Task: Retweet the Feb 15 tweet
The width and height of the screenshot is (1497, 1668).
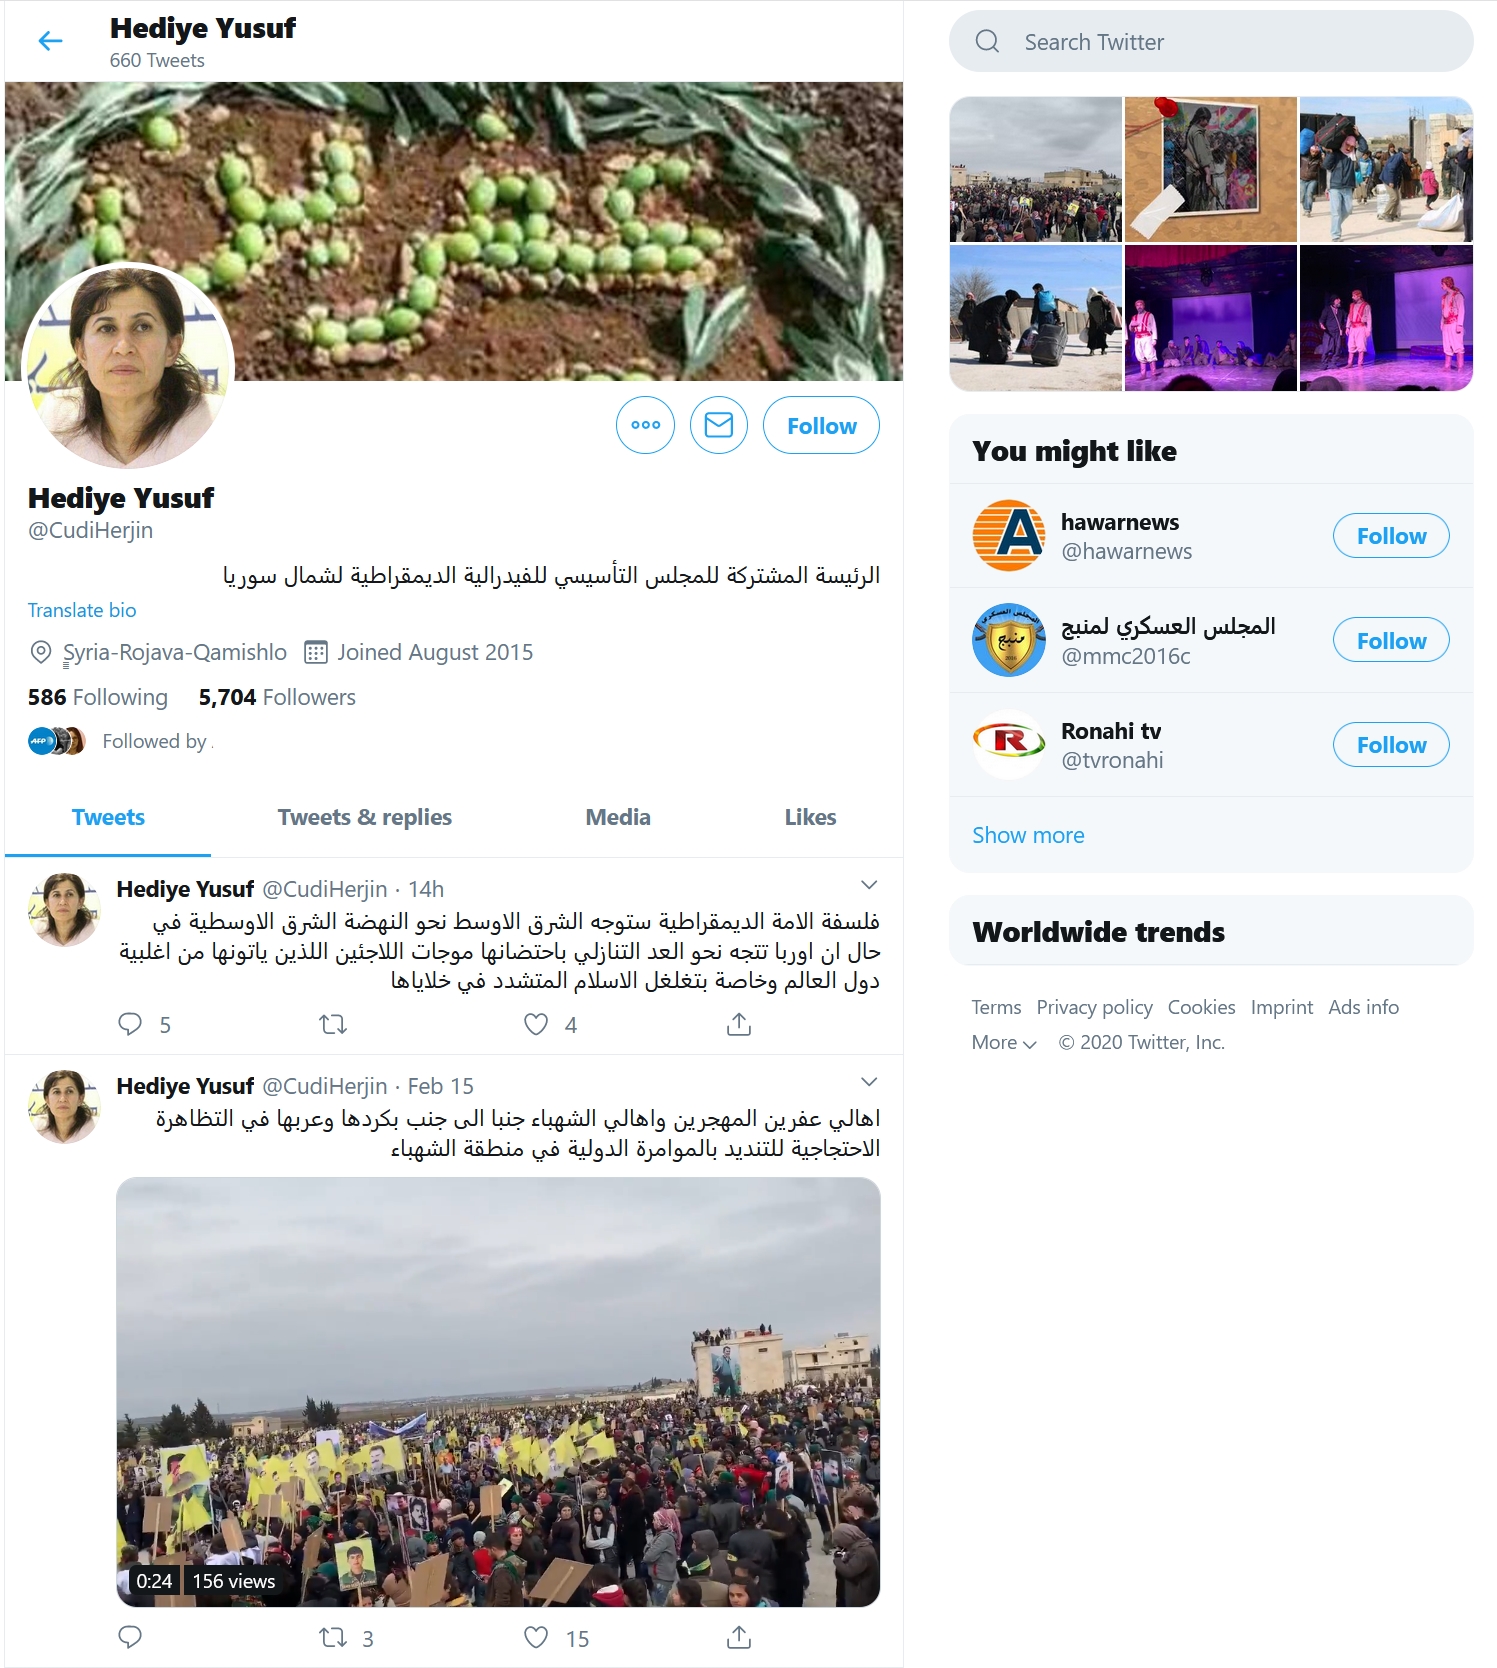Action: (x=333, y=1637)
